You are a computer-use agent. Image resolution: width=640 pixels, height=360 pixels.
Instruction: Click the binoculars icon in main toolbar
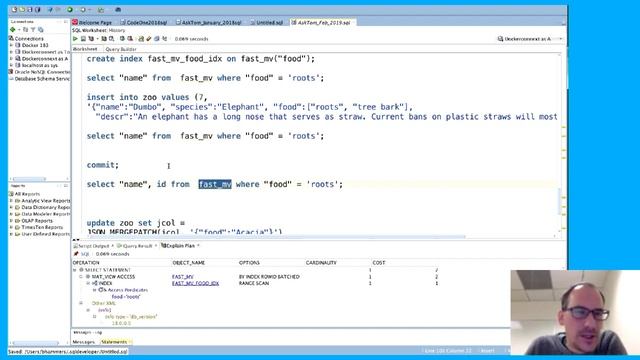click(118, 9)
